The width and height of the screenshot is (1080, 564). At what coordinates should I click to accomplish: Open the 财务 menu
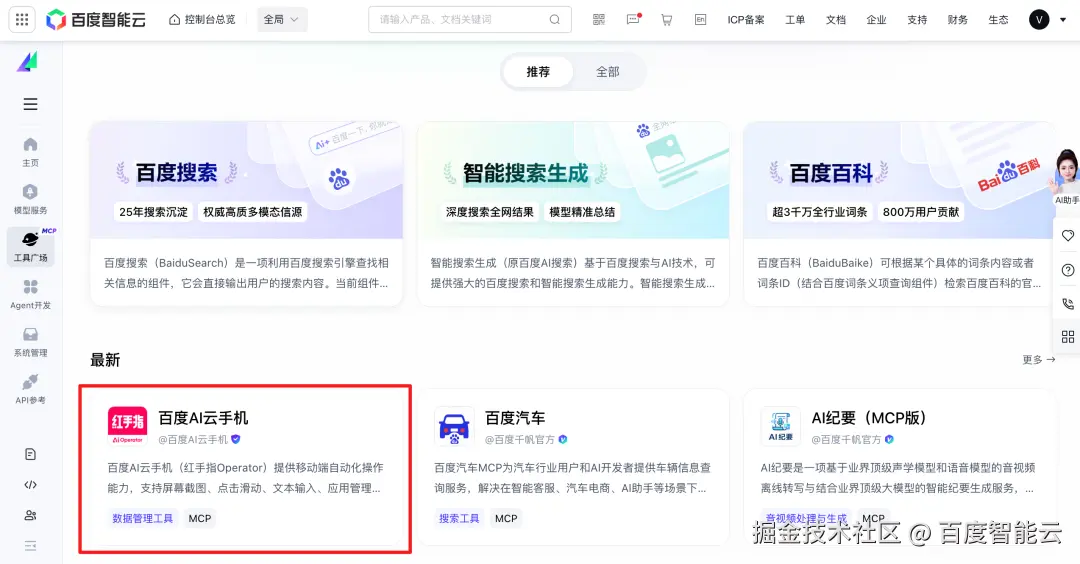[957, 19]
